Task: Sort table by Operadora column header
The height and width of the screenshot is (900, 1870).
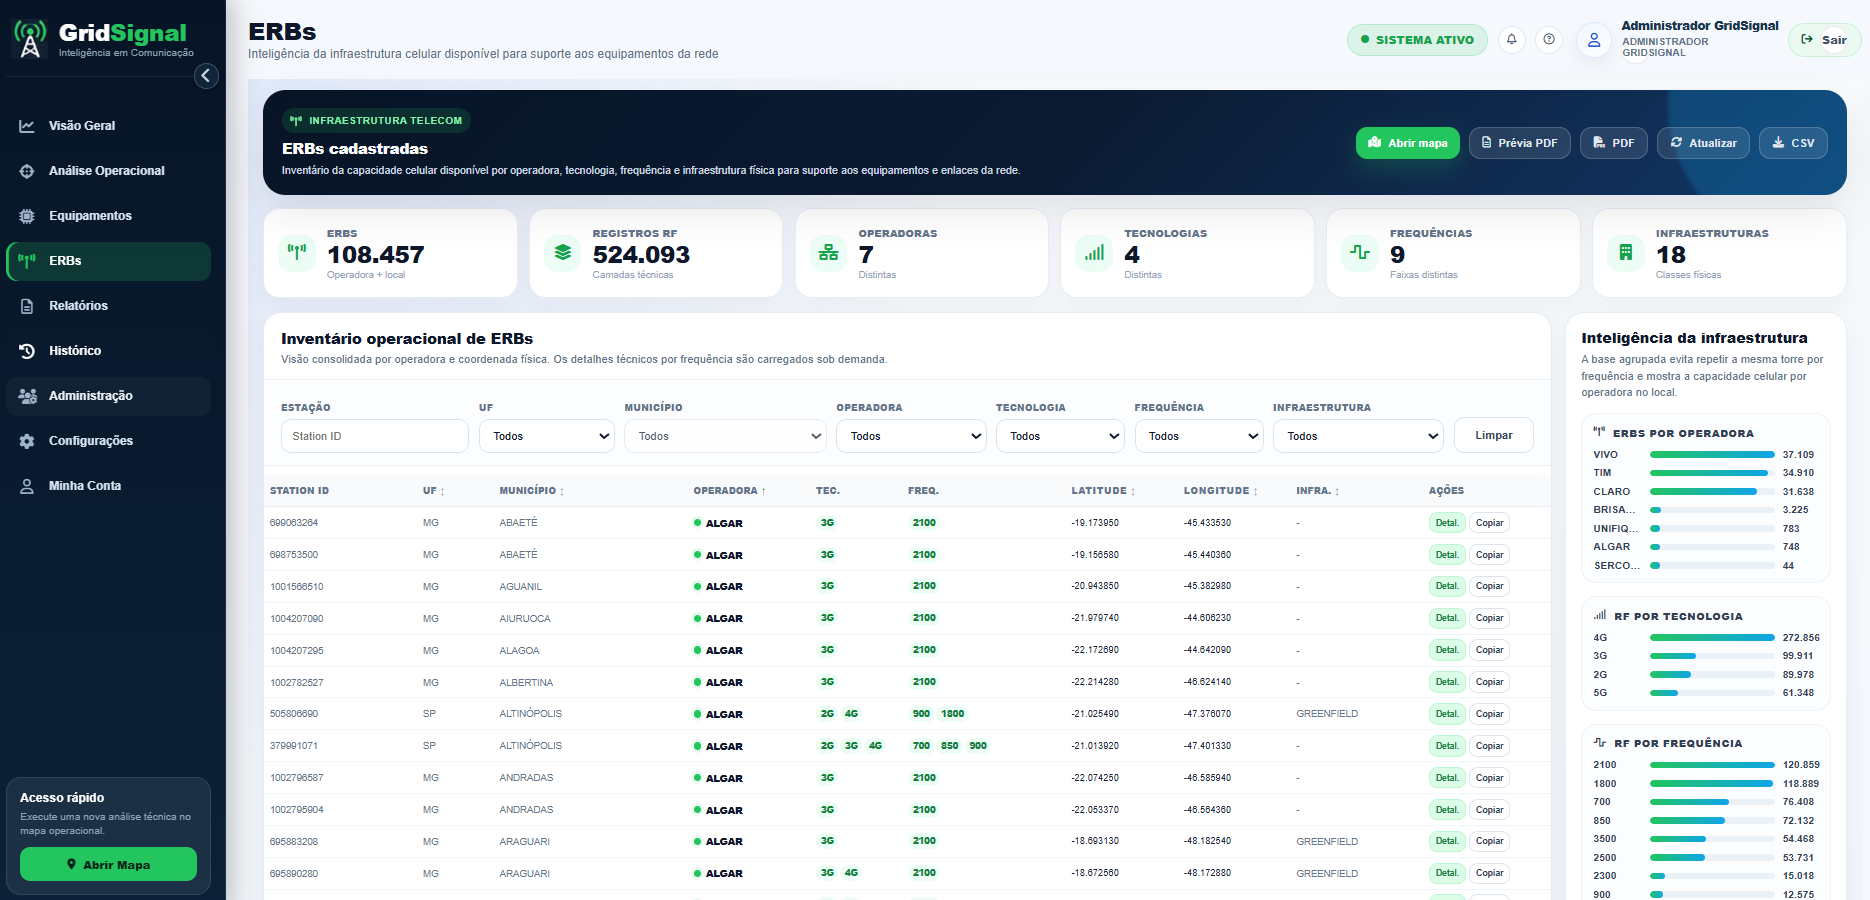Action: pos(730,491)
